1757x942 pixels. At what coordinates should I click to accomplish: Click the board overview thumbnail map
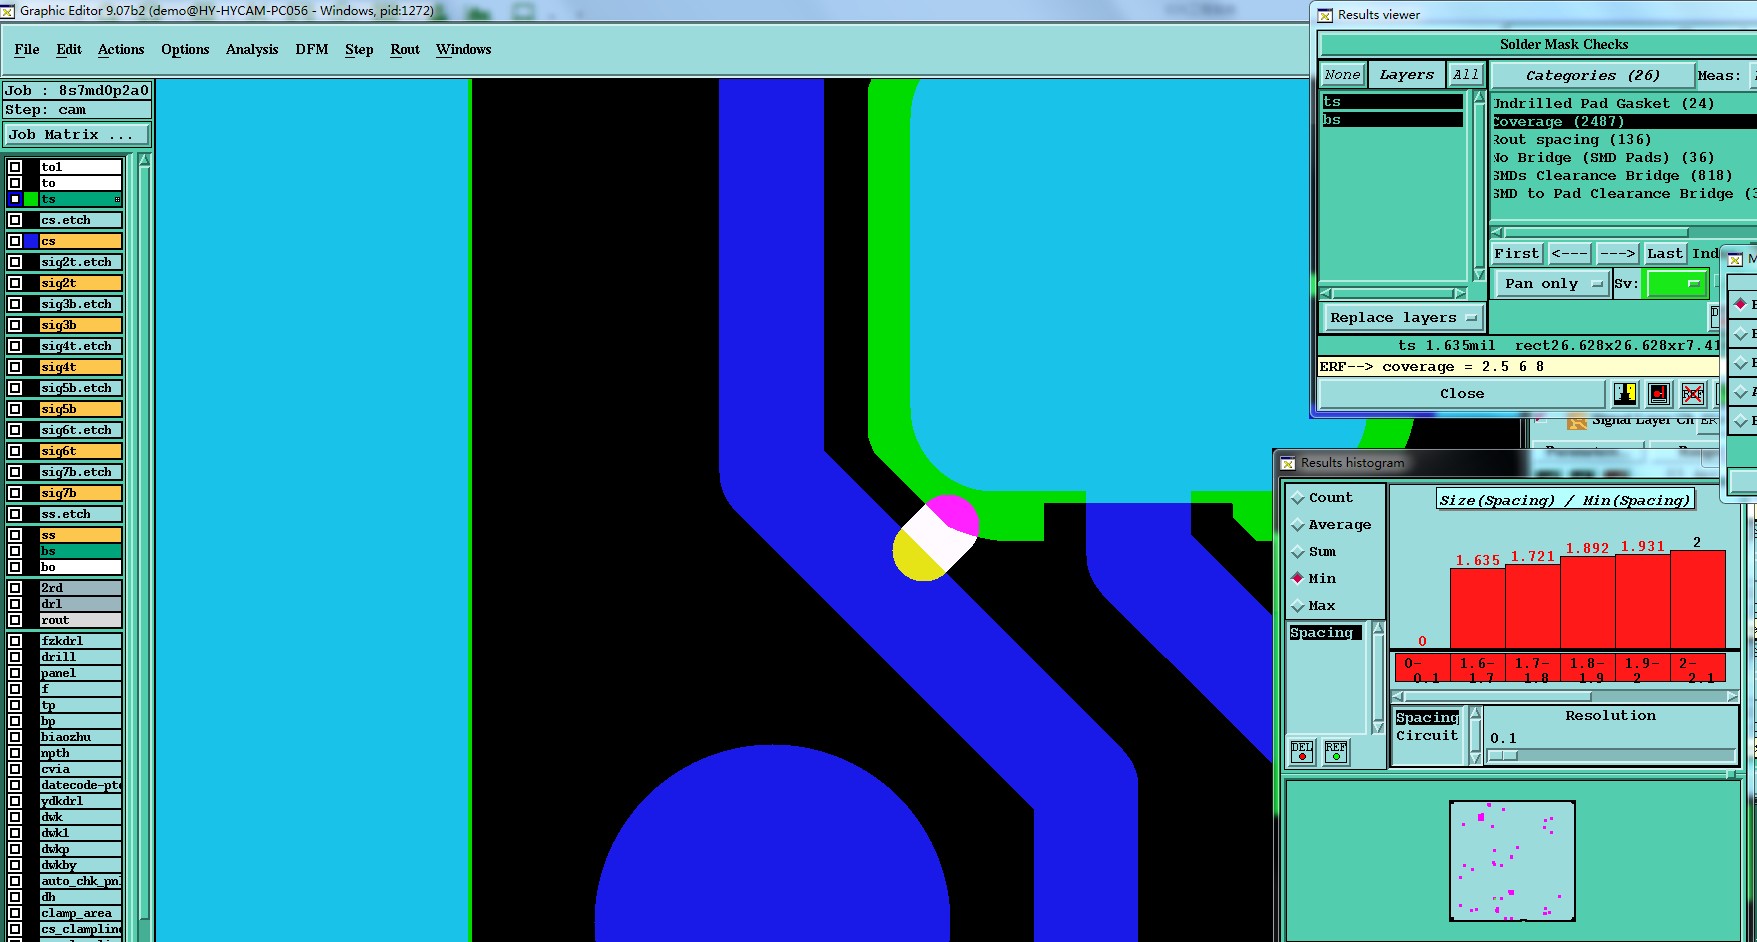point(1512,861)
